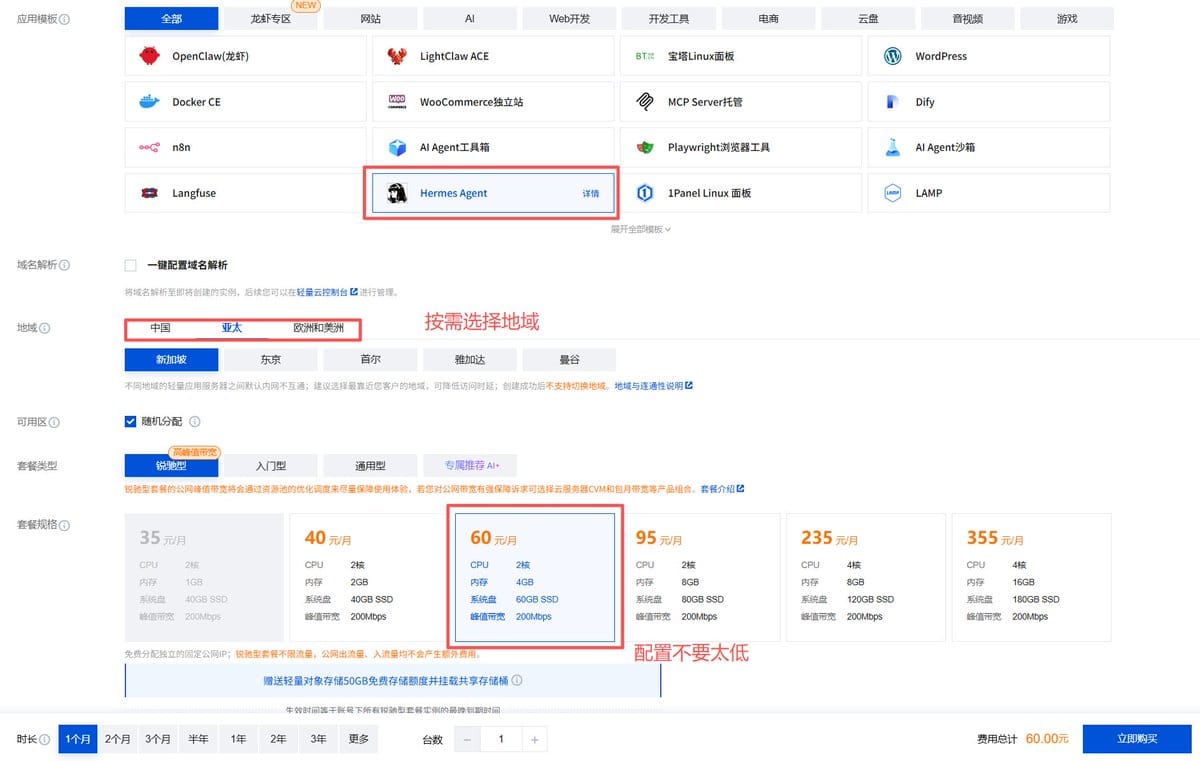
Task: Select the 中国 region group tab
Action: (160, 328)
